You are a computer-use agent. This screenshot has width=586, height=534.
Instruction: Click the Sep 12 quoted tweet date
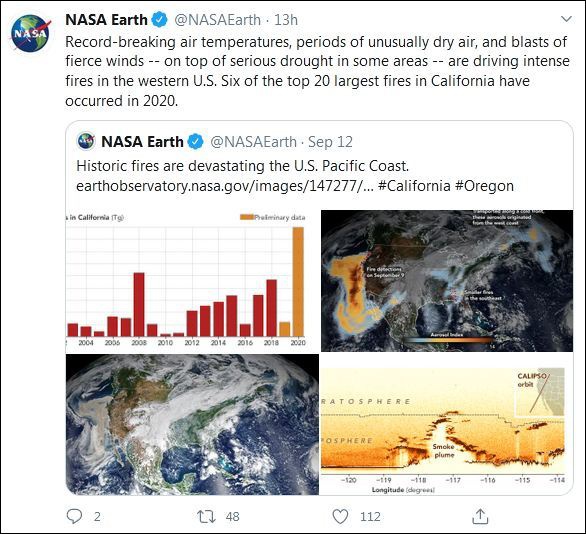330,142
